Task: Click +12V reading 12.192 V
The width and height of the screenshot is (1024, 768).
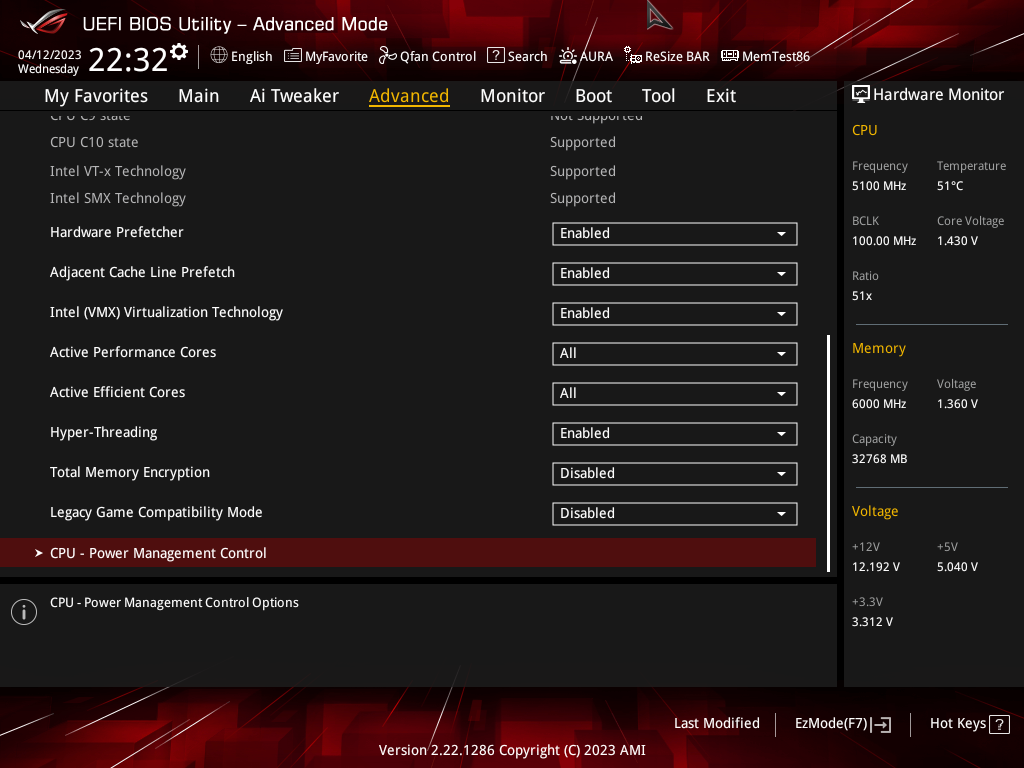Action: tap(876, 567)
